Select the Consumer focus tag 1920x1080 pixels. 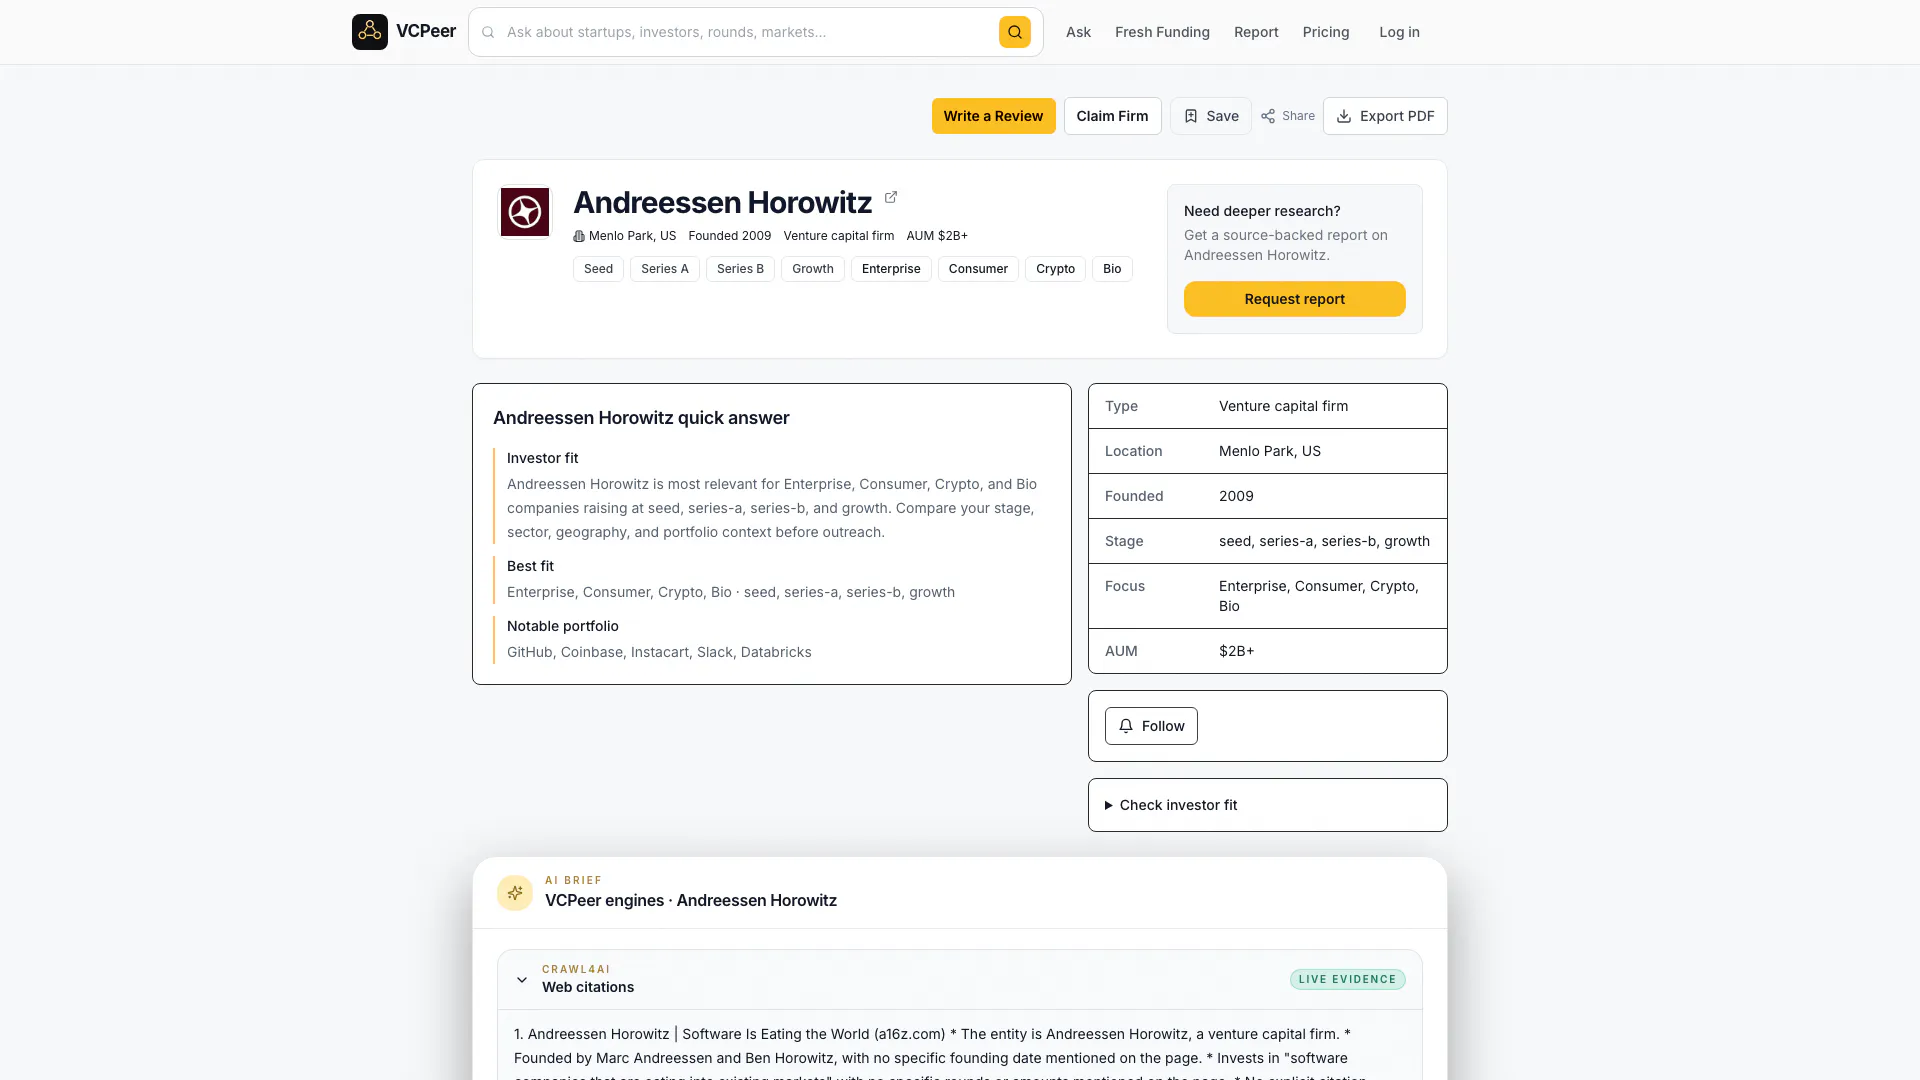pyautogui.click(x=978, y=269)
